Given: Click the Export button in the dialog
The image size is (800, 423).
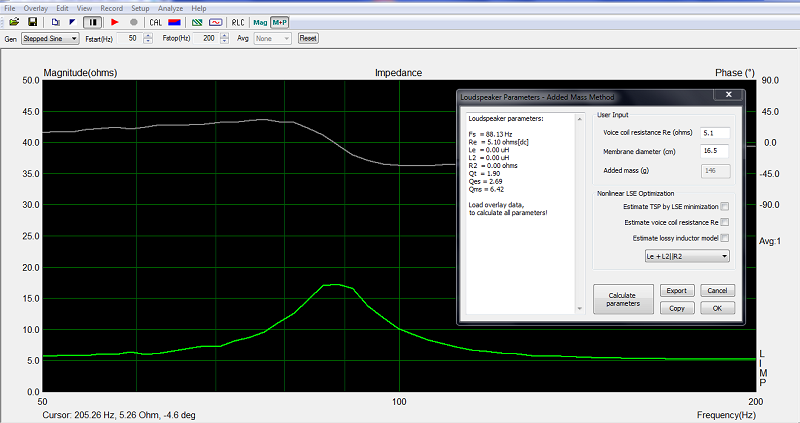Looking at the screenshot, I should tap(677, 290).
